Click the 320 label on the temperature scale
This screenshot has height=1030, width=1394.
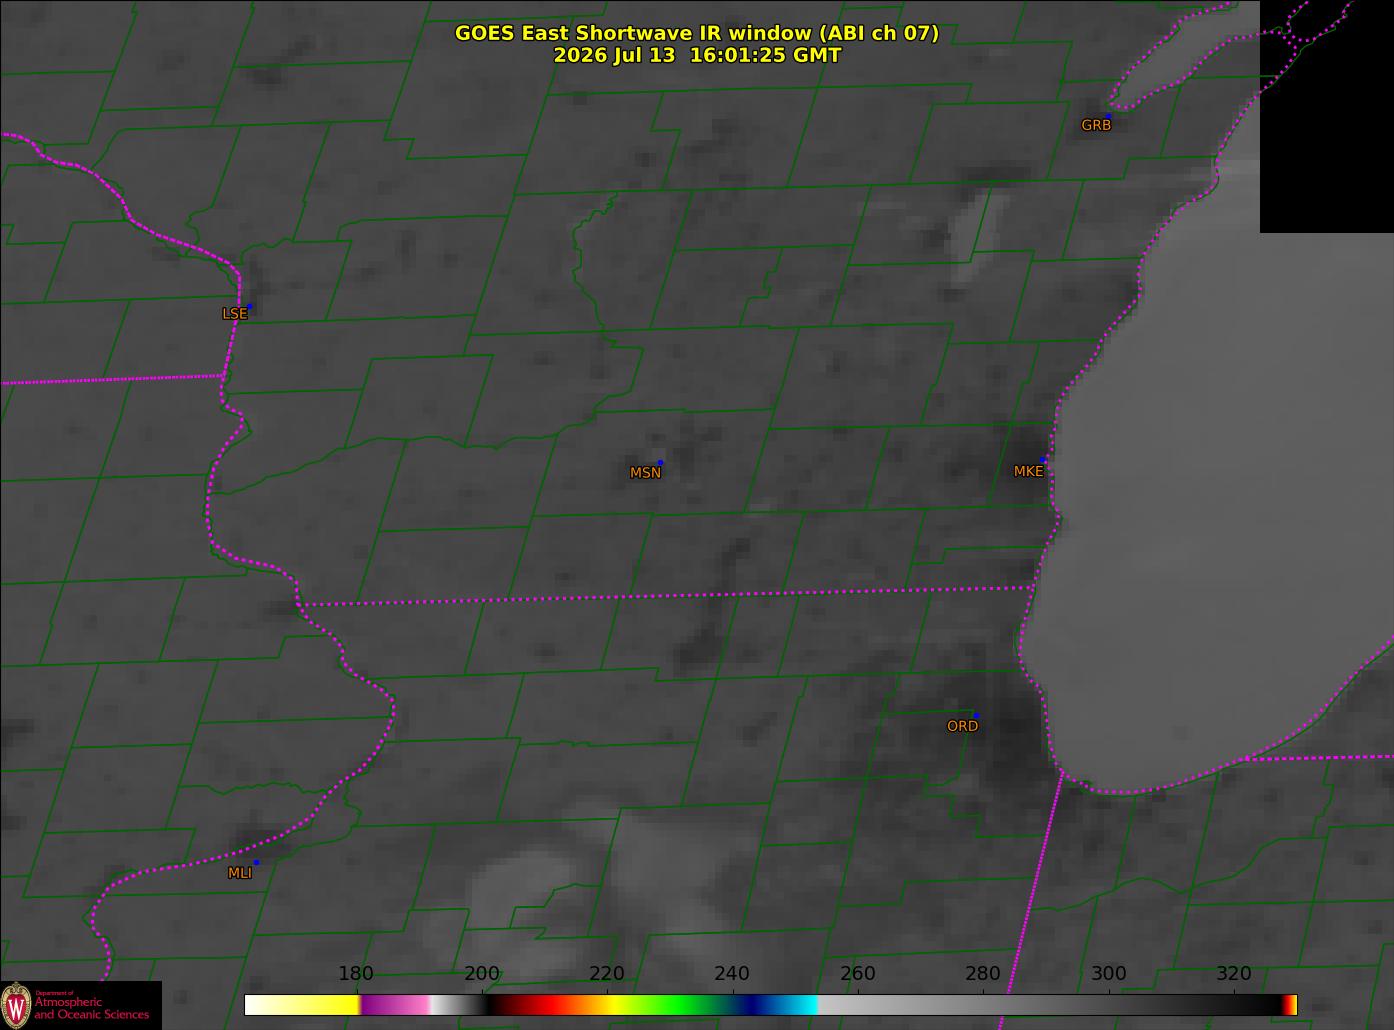click(x=1233, y=974)
